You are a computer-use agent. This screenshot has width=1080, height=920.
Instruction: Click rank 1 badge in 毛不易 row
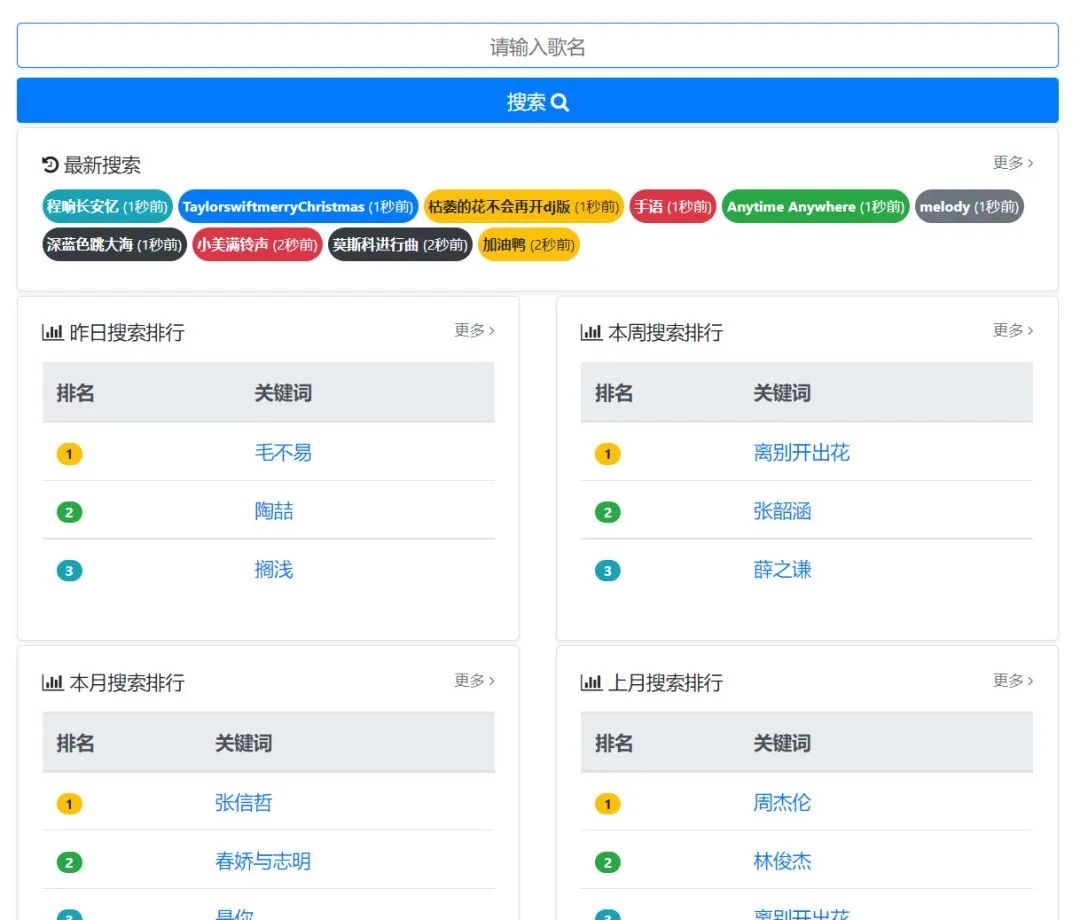69,454
